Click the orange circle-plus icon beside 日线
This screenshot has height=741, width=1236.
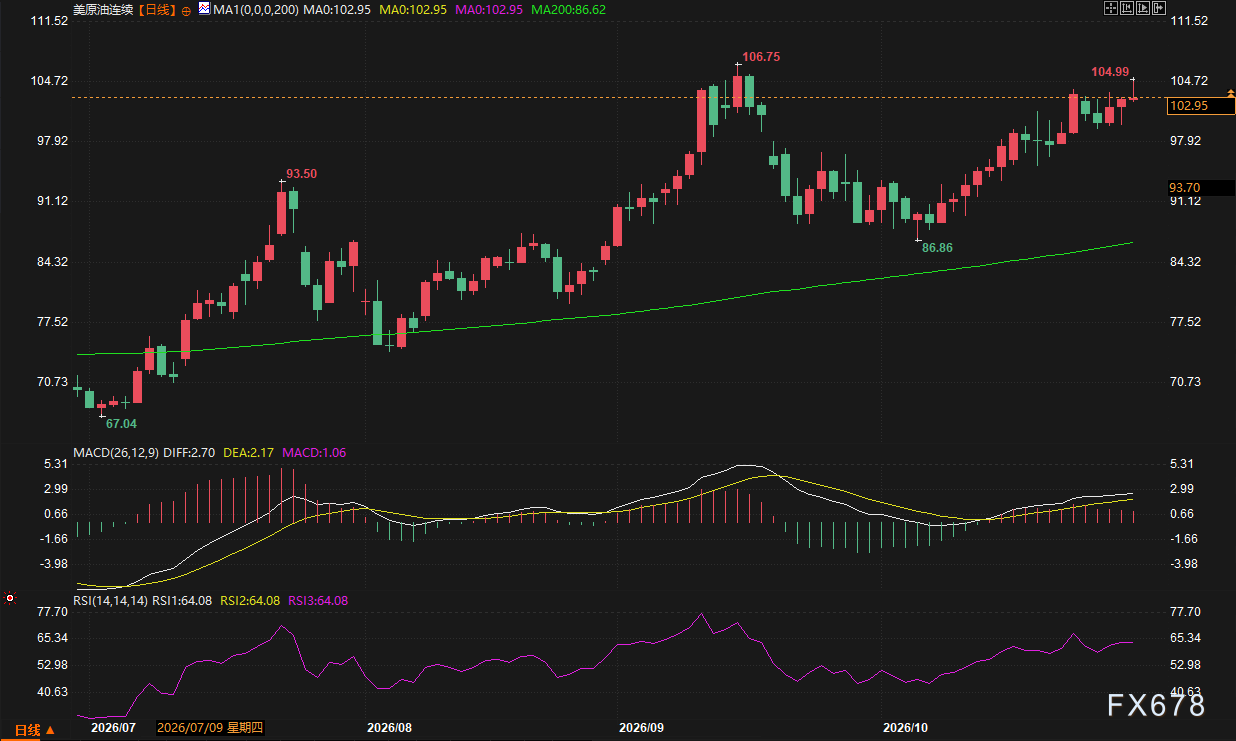[x=187, y=9]
